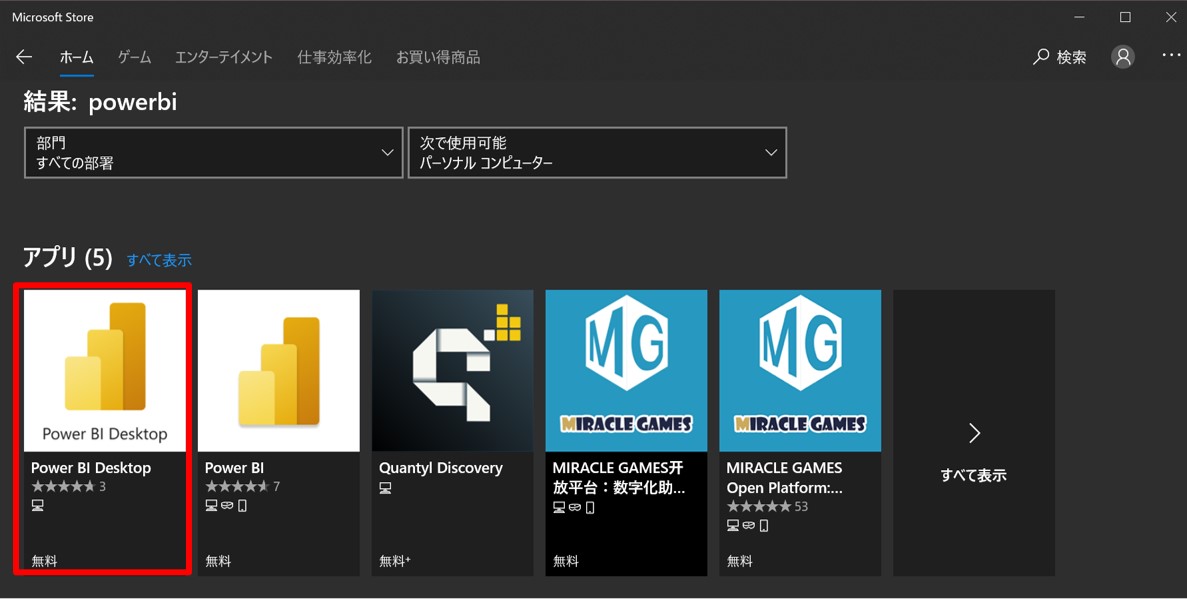Expand the 次で使用可能 device dropdown
Viewport: 1187px width, 599px height.
(x=597, y=153)
